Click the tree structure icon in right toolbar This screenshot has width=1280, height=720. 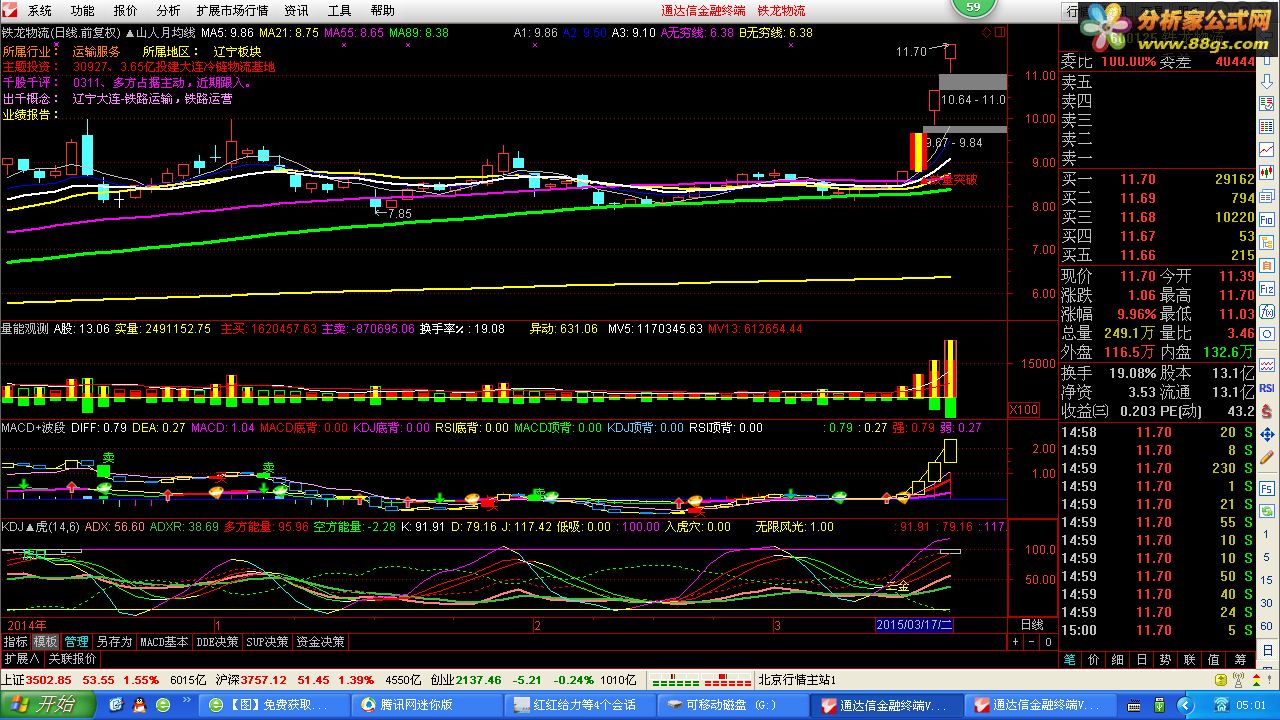point(1267,242)
